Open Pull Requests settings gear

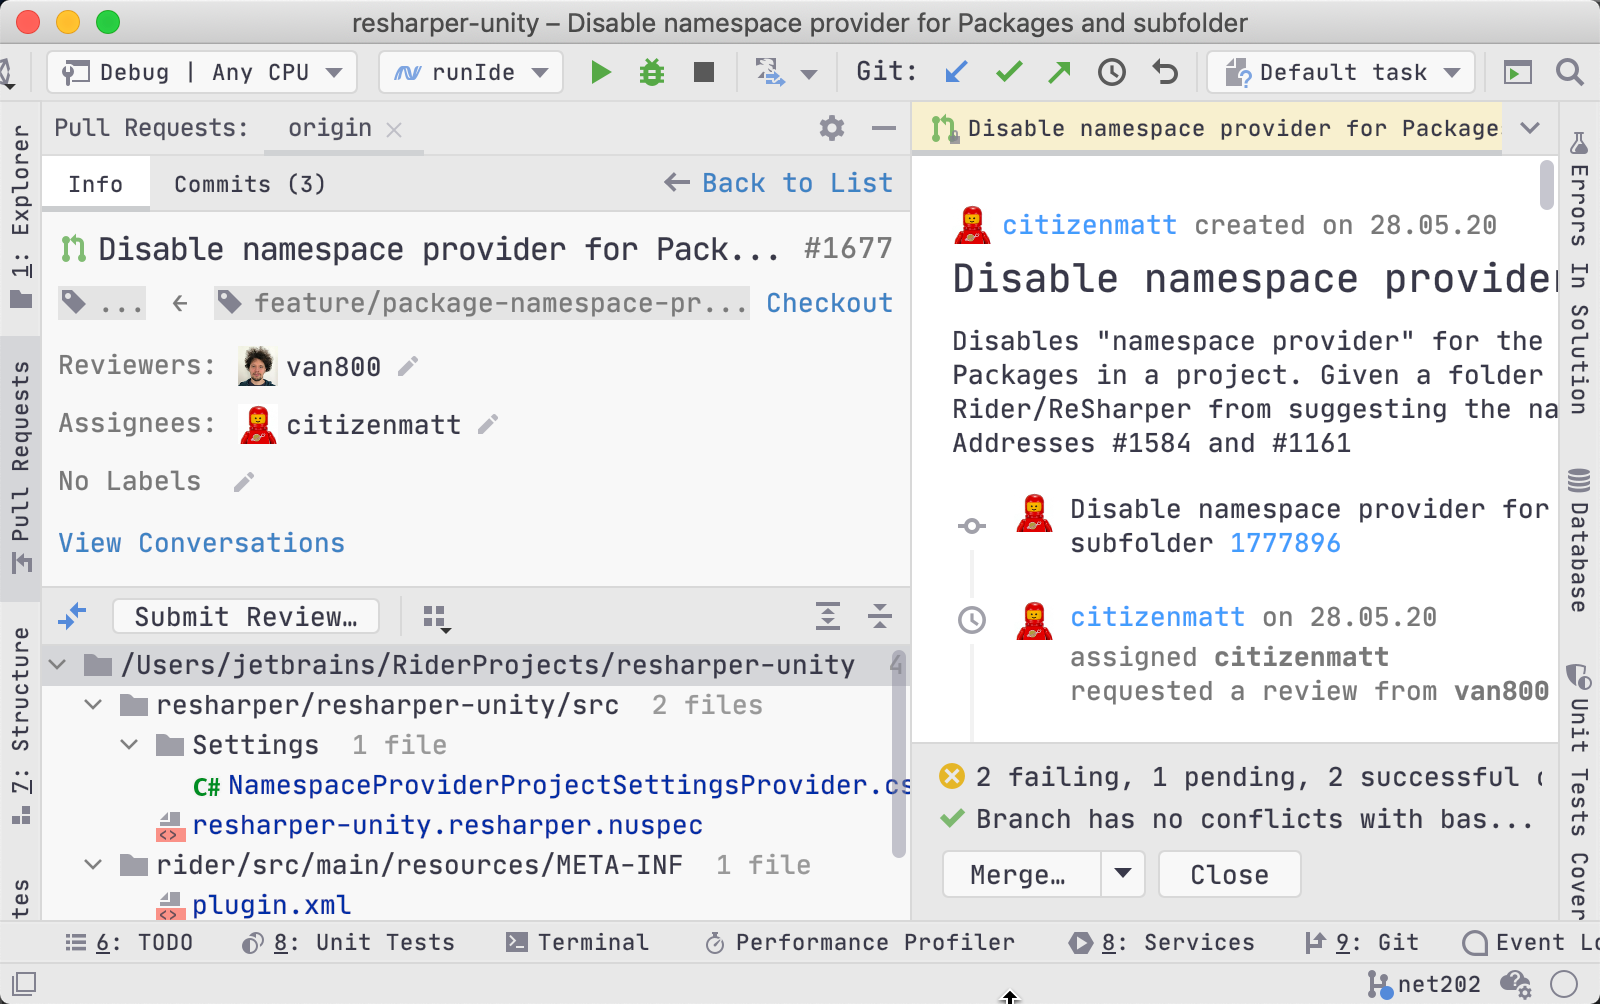pos(832,128)
